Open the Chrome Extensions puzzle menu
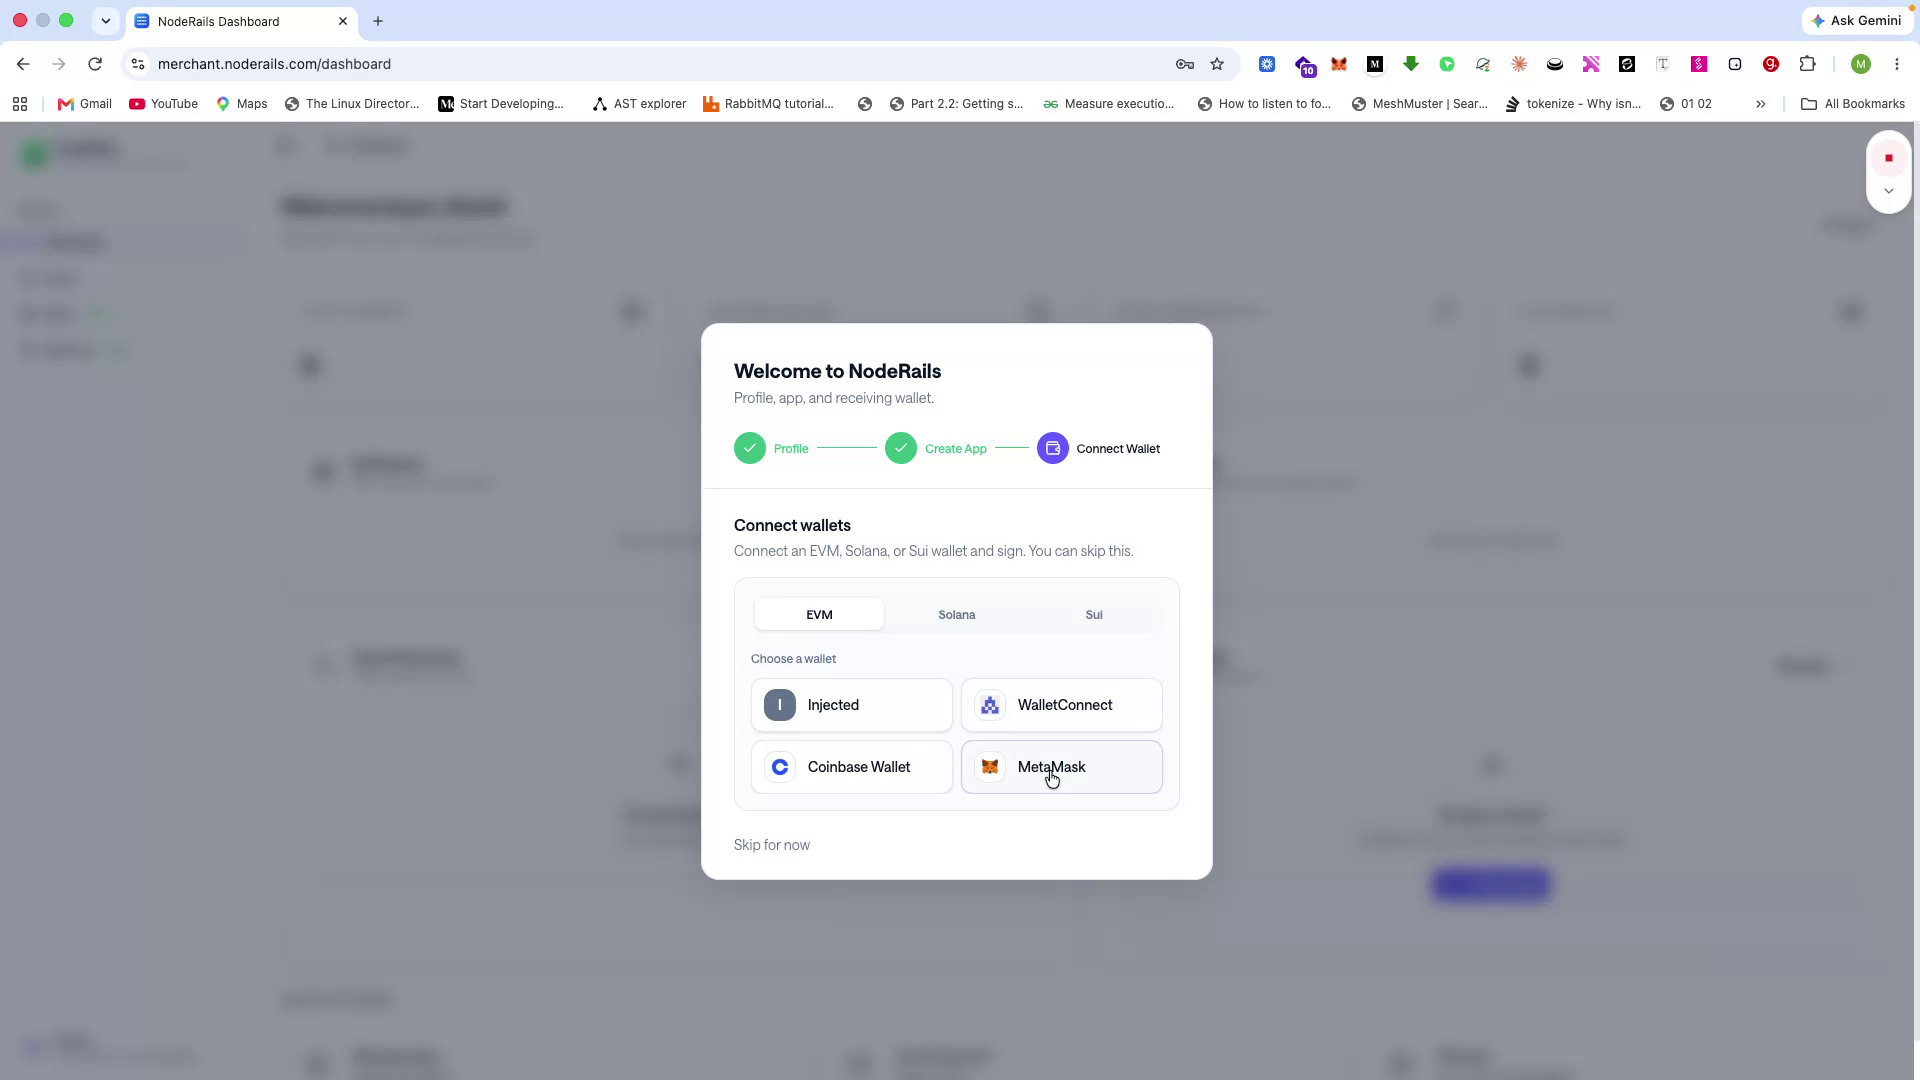The image size is (1920, 1080). pyautogui.click(x=1807, y=64)
